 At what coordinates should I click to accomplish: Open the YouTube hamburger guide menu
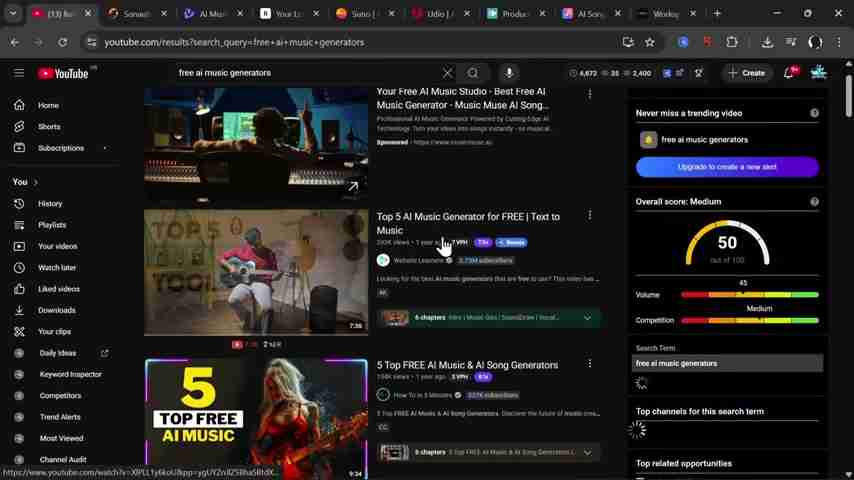pyautogui.click(x=19, y=73)
